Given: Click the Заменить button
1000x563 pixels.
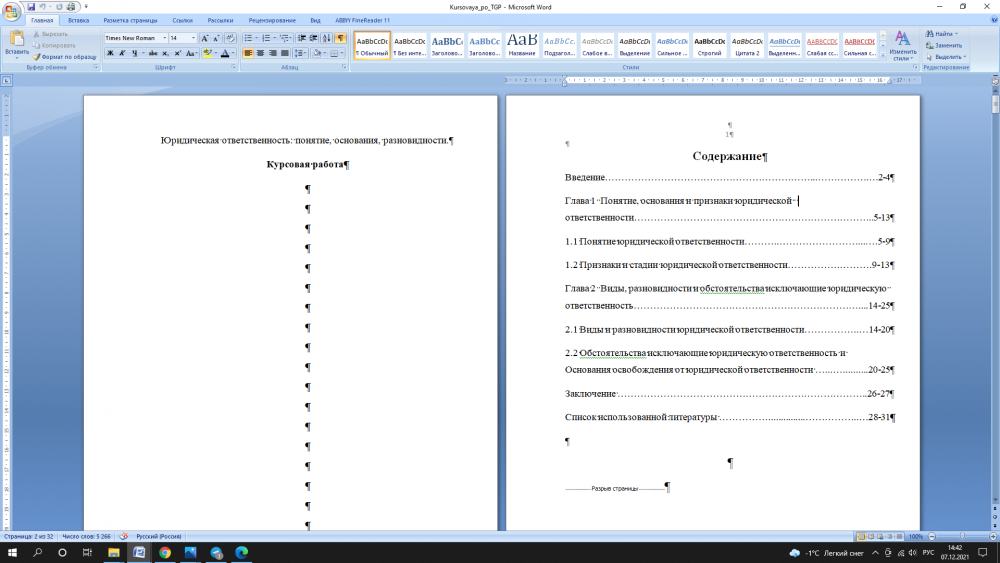Looking at the screenshot, I should tap(946, 45).
